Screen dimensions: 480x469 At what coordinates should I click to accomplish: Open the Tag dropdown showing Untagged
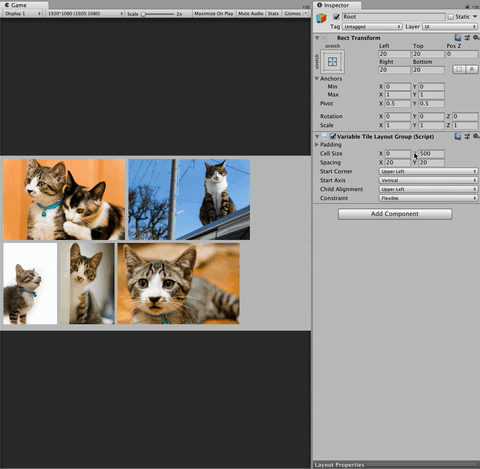point(372,27)
